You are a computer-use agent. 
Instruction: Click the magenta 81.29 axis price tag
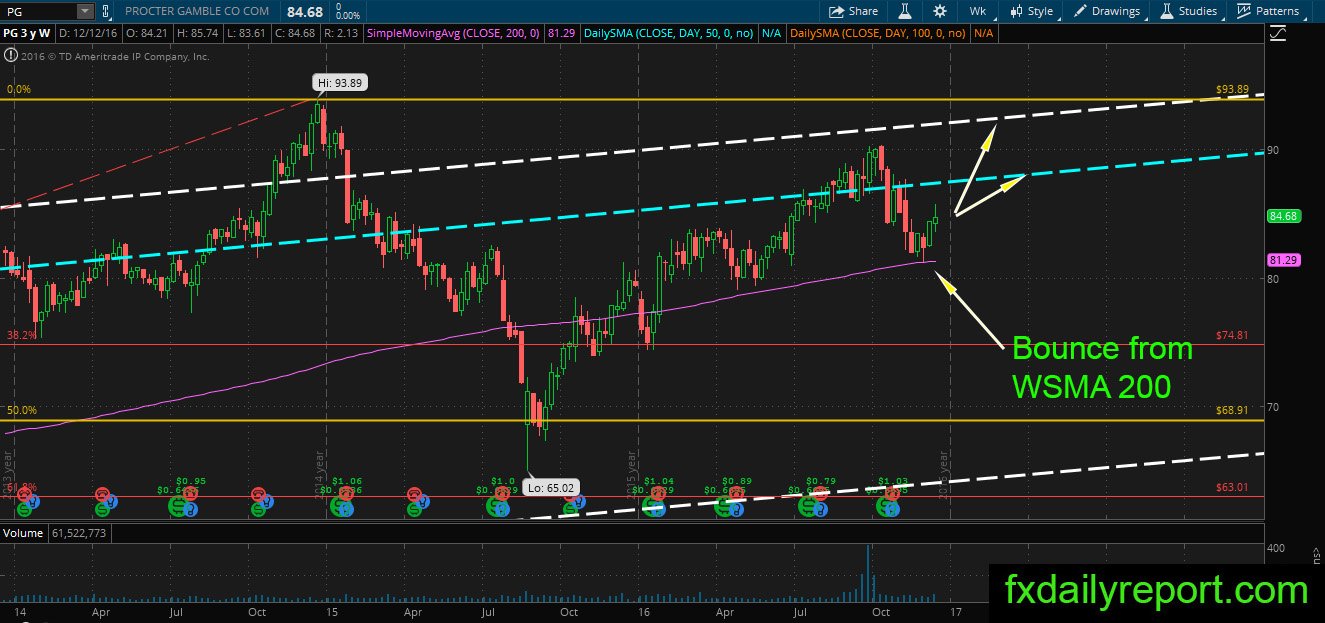click(x=1283, y=259)
